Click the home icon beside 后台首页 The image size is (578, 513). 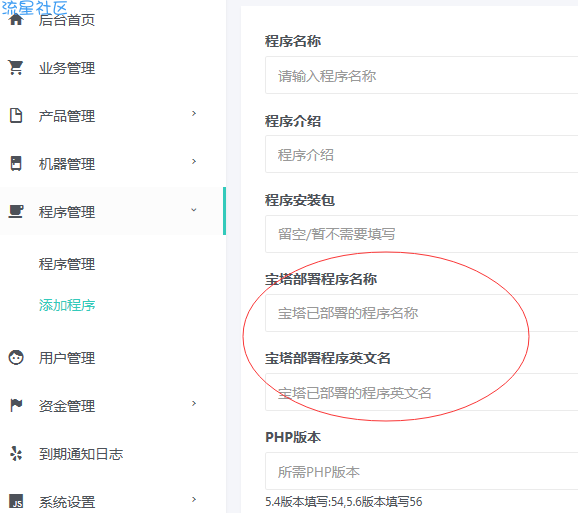[x=16, y=19]
